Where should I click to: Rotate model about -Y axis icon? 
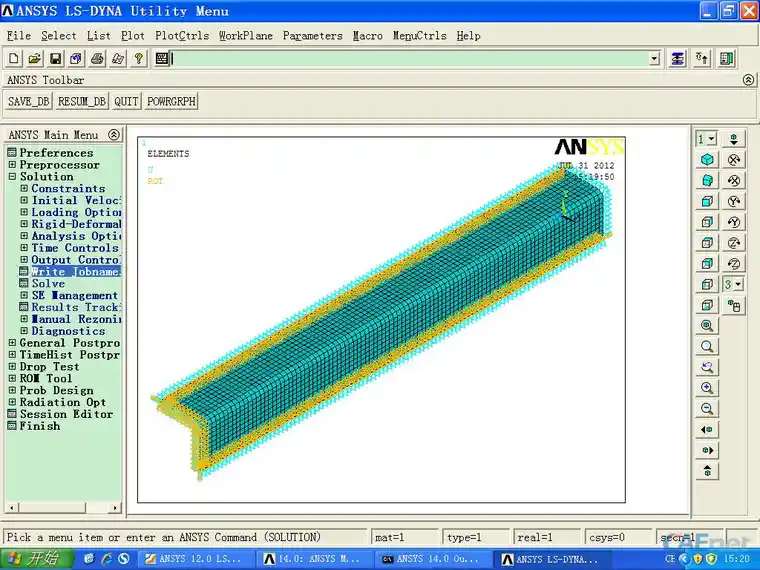tap(734, 222)
